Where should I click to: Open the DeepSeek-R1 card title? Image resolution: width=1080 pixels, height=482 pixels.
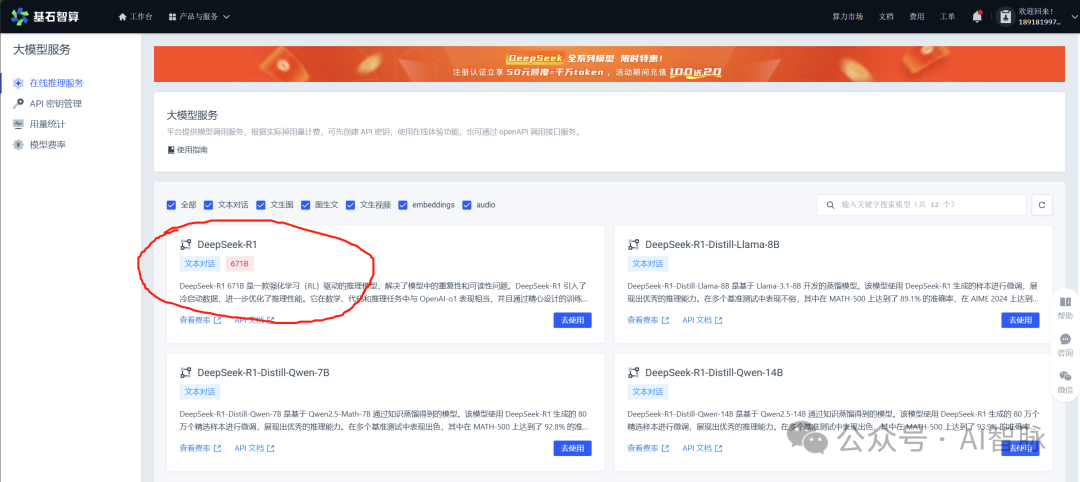[227, 244]
